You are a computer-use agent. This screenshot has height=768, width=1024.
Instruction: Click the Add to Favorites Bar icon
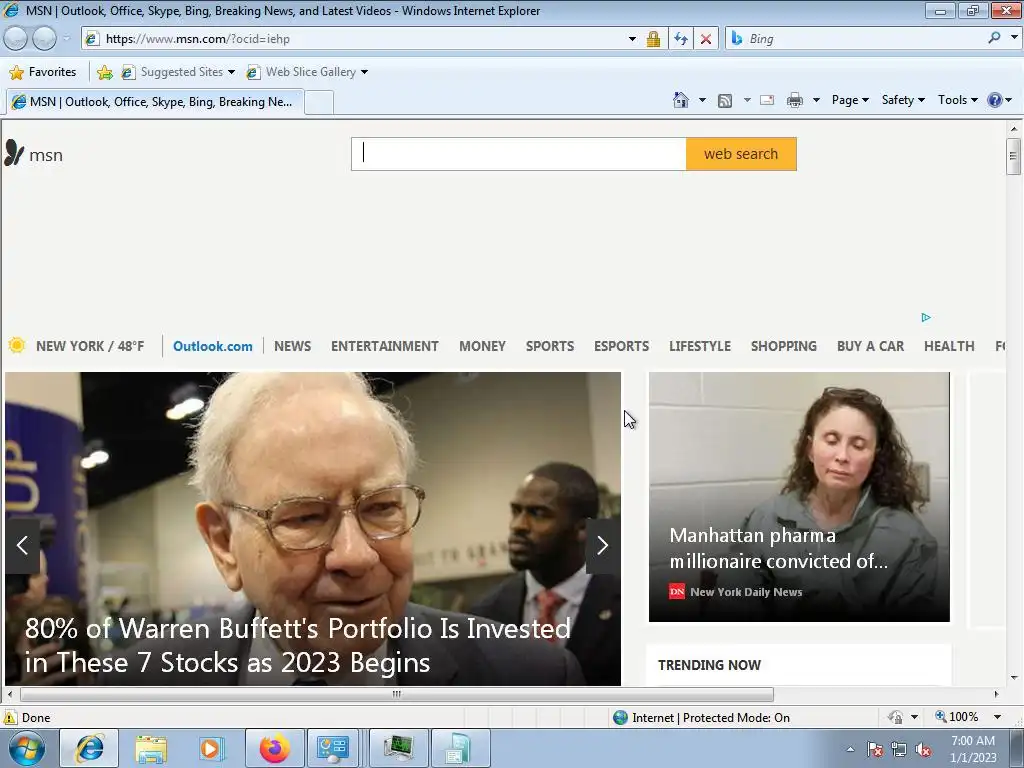104,72
